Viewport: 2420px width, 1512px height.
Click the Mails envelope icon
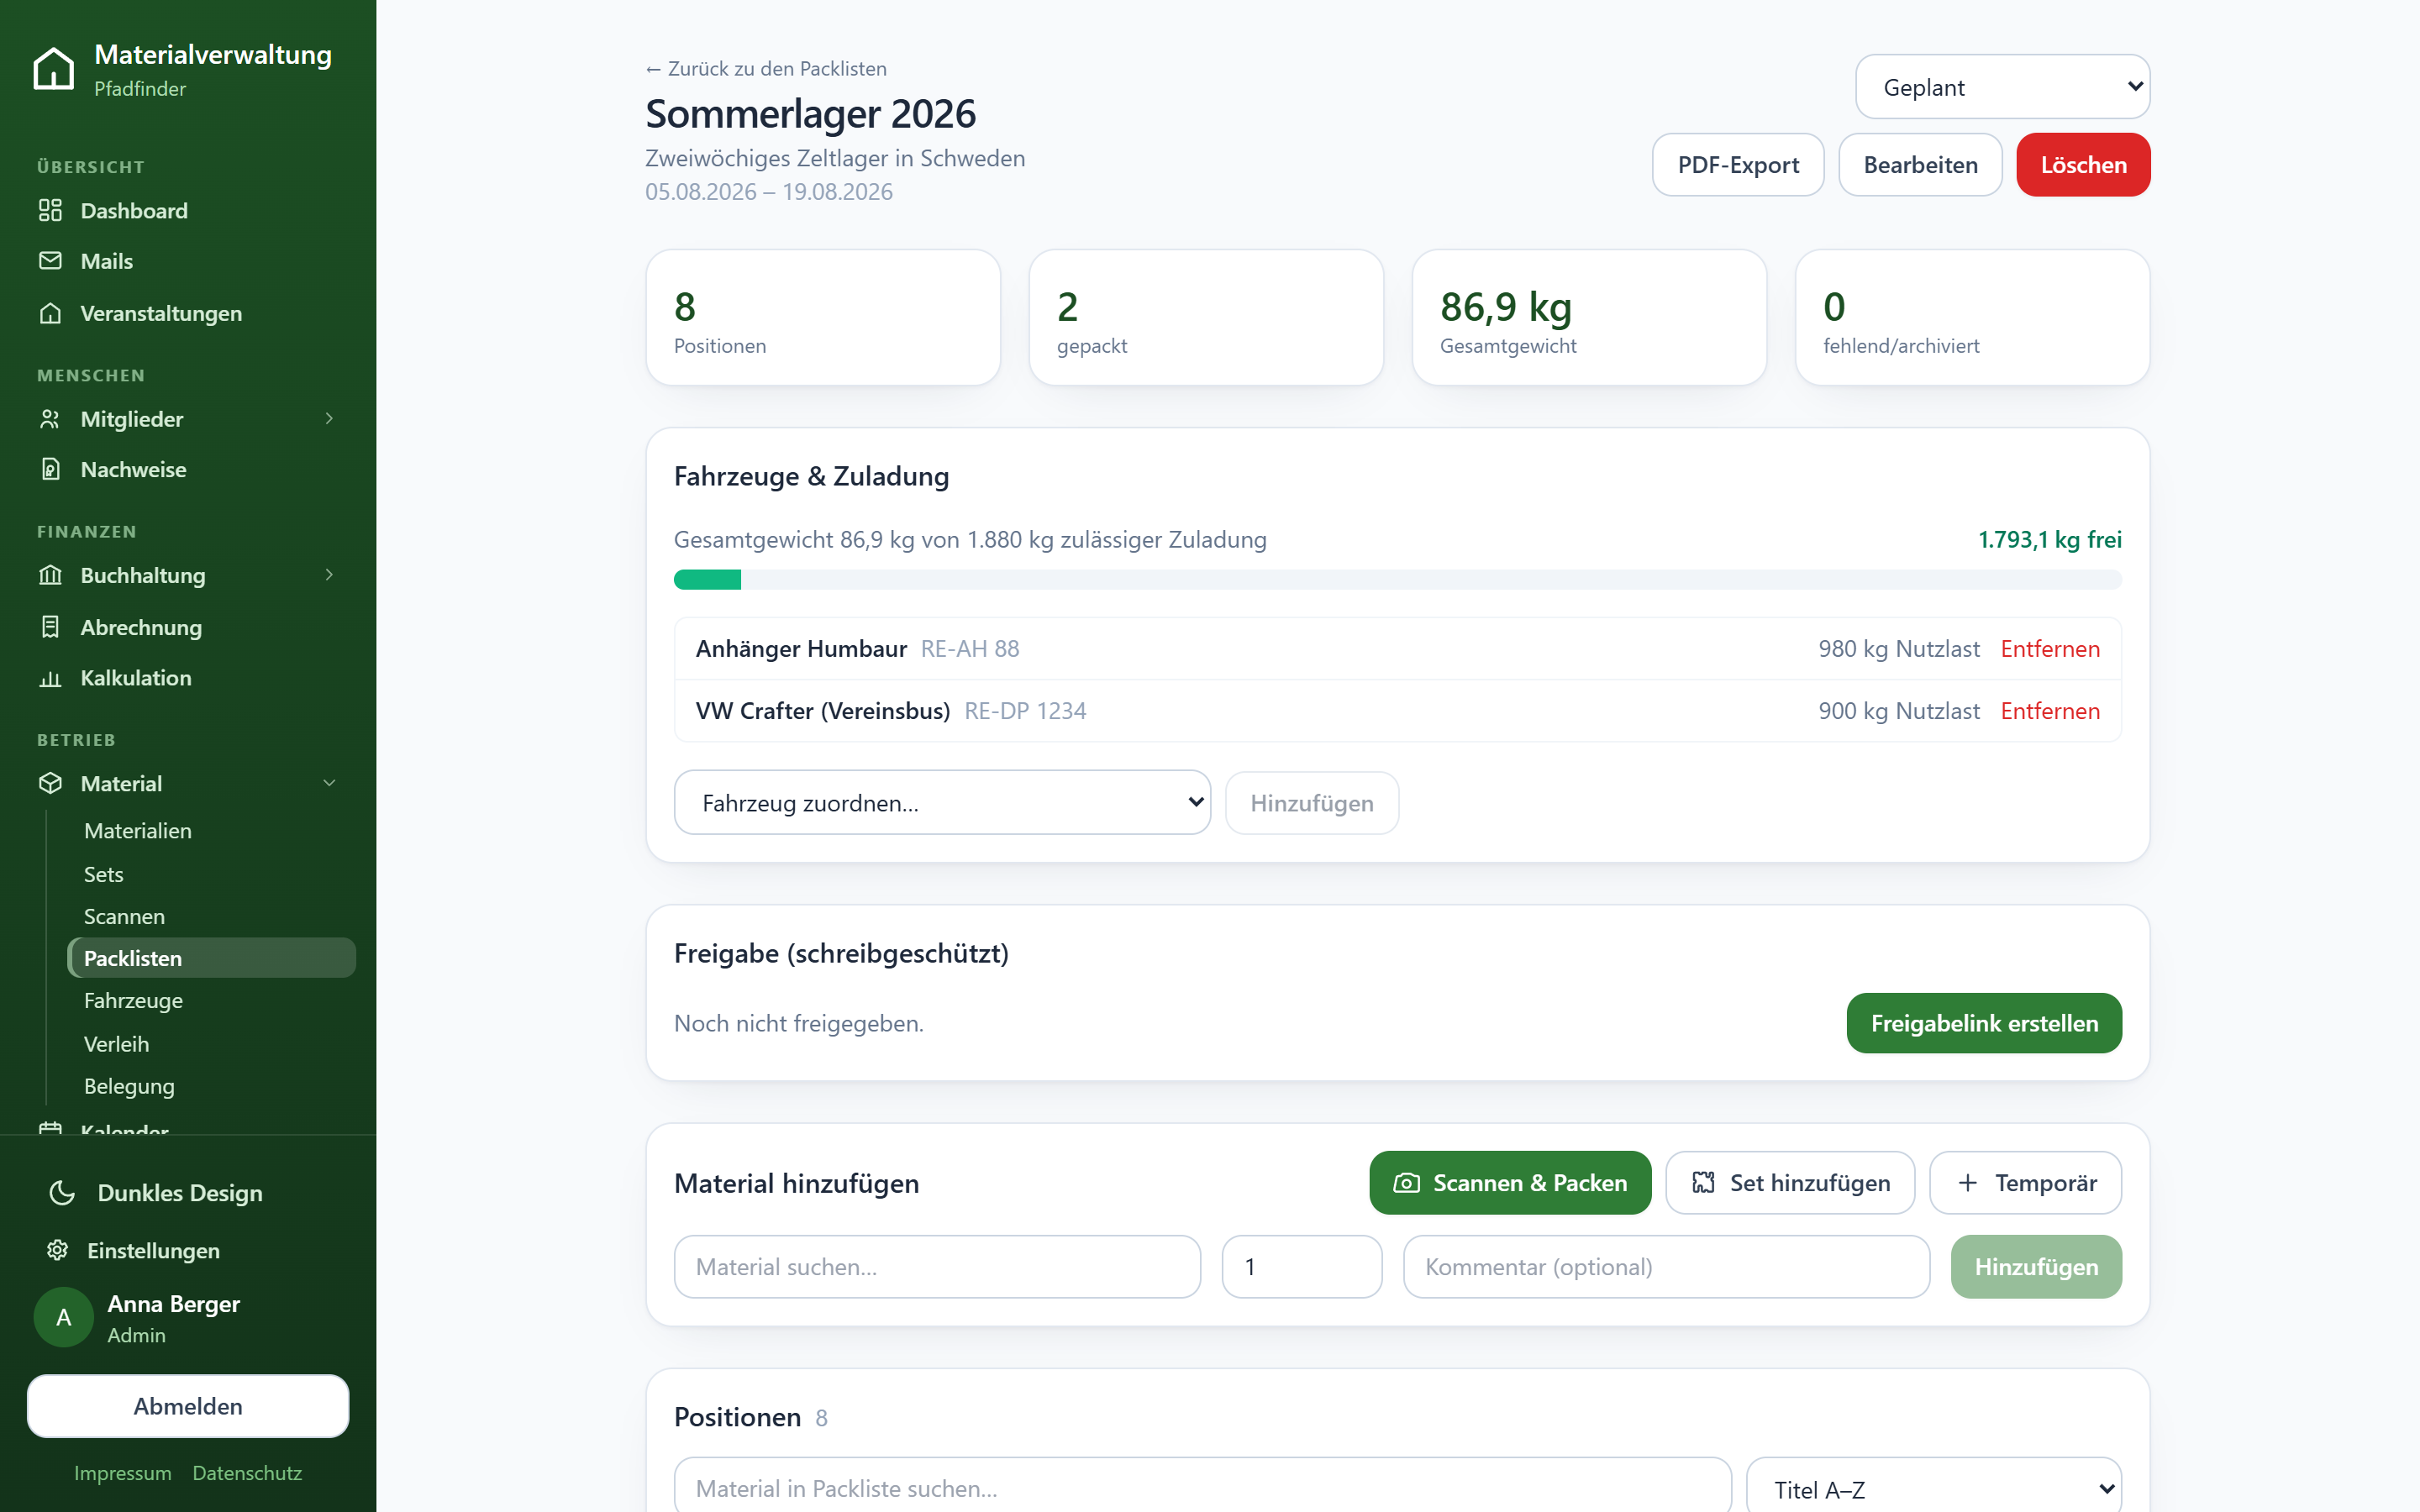[50, 261]
